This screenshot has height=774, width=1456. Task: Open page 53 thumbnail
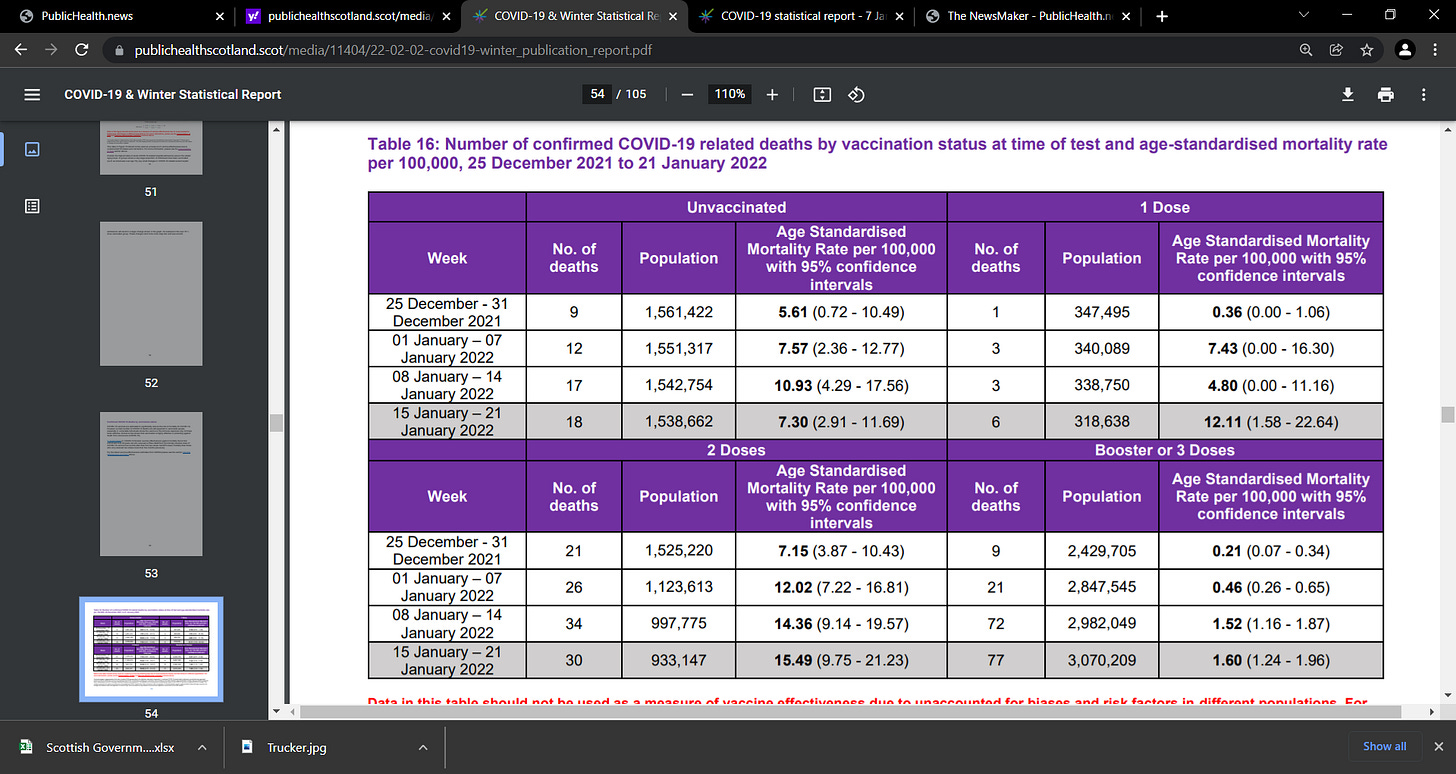point(151,484)
